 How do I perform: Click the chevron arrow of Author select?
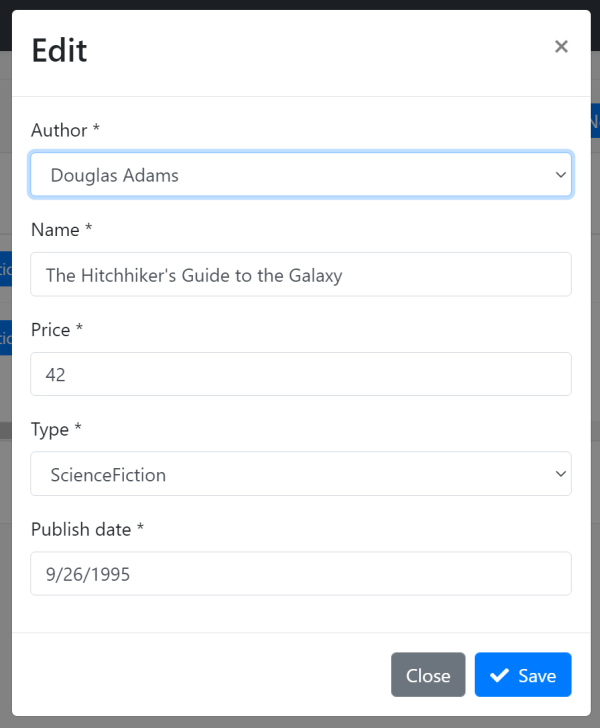(x=560, y=175)
